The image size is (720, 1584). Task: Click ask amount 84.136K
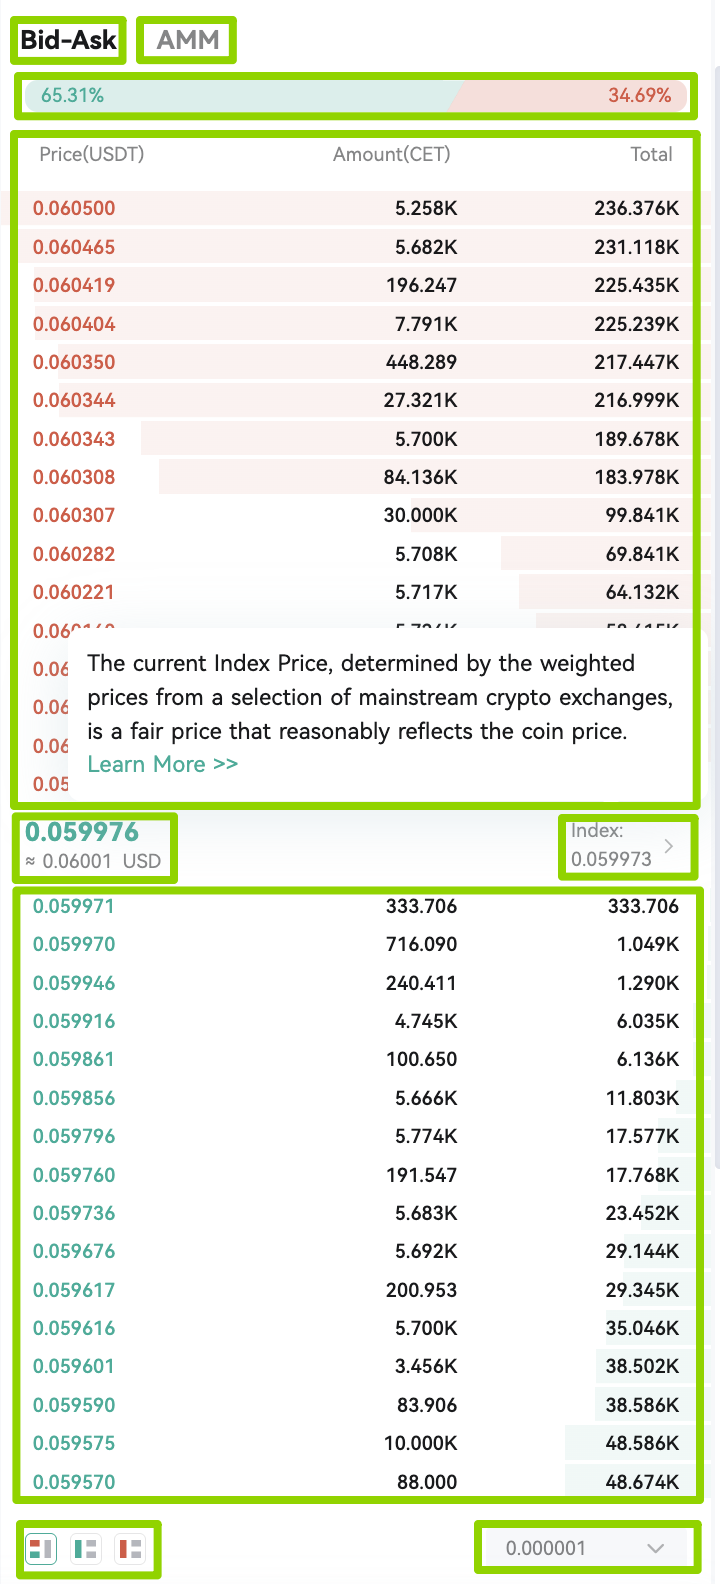[x=421, y=477]
